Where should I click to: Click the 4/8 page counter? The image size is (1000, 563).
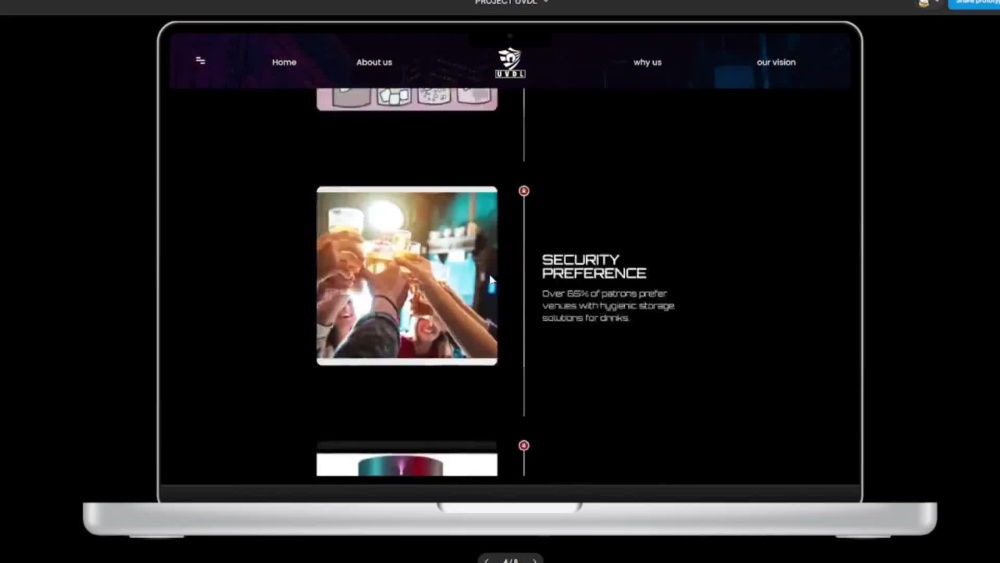coord(510,560)
